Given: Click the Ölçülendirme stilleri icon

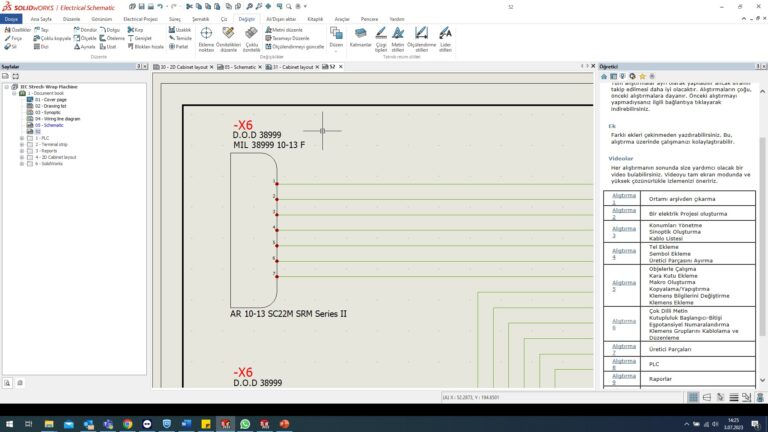Looking at the screenshot, I should [424, 35].
